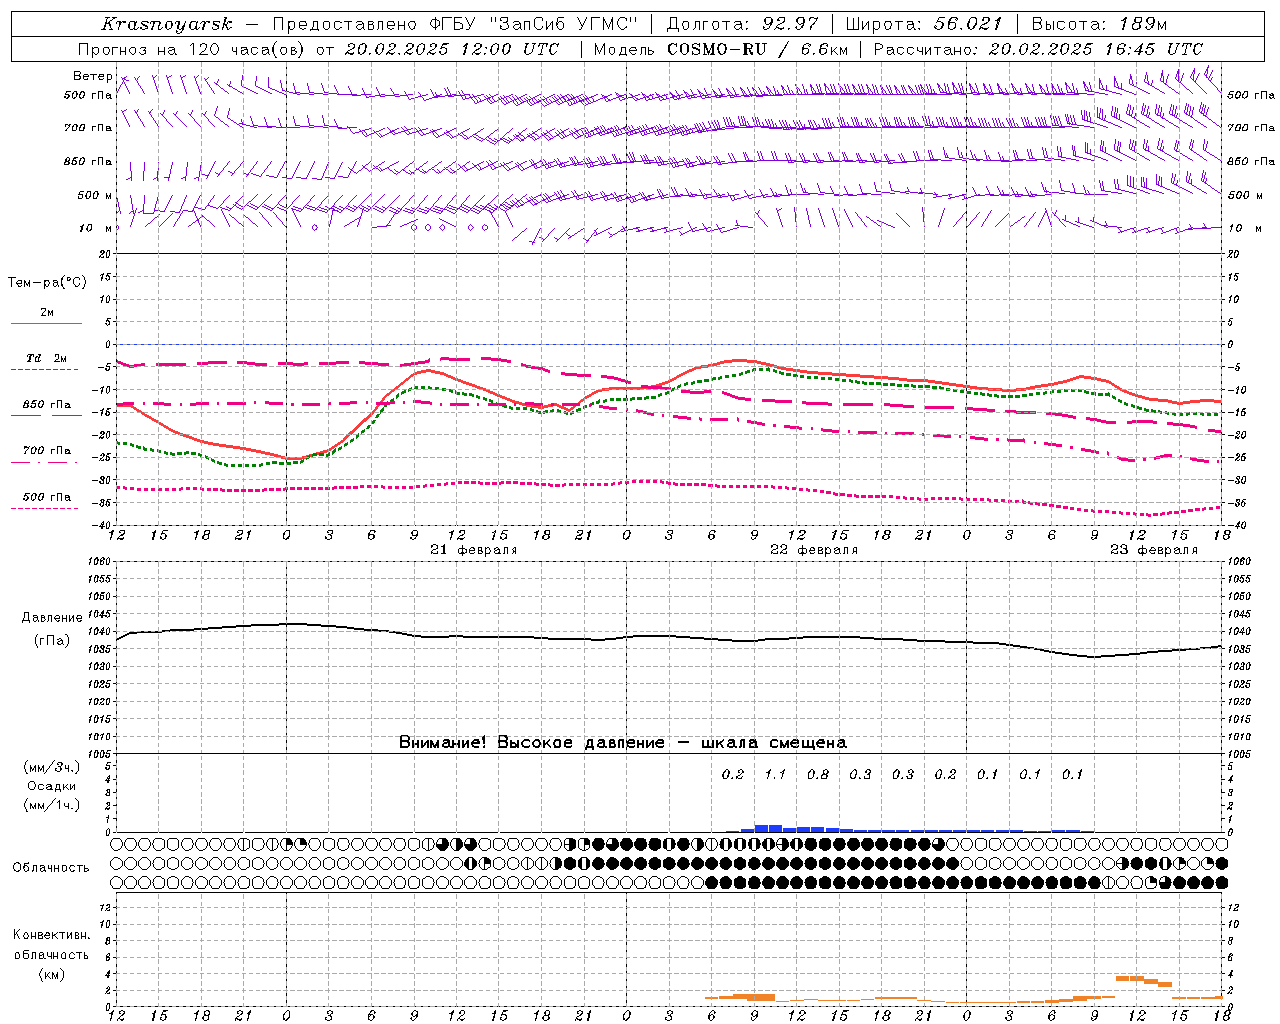The width and height of the screenshot is (1280, 1024).
Task: Click the "Осадки" precipitation label
Action: [x=51, y=786]
